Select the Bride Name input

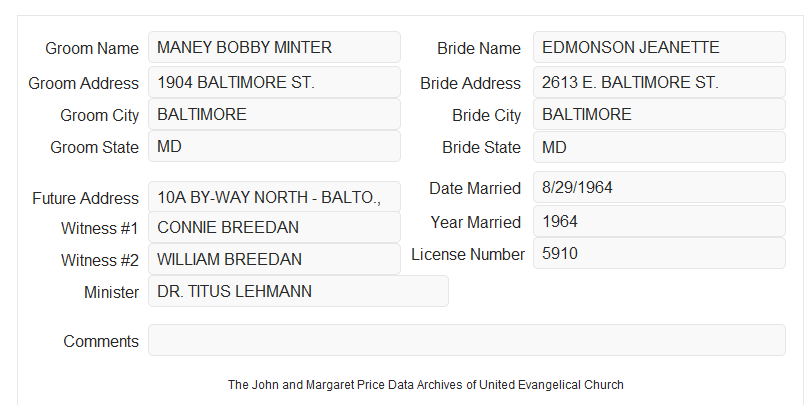(x=659, y=47)
